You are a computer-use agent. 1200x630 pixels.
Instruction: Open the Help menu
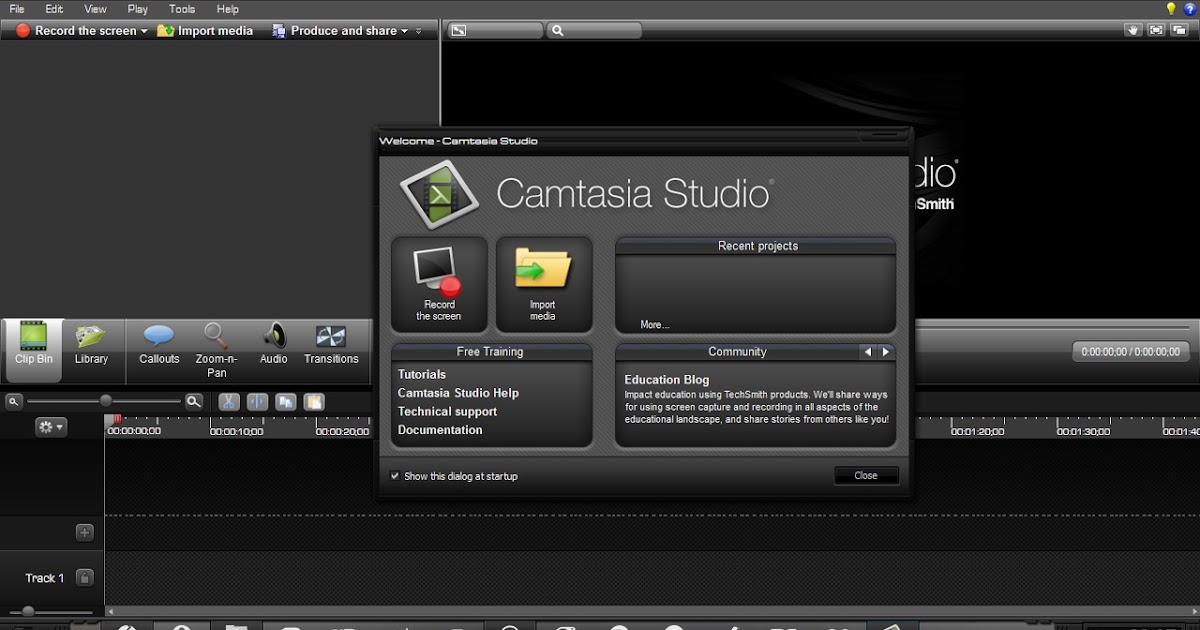click(x=228, y=9)
